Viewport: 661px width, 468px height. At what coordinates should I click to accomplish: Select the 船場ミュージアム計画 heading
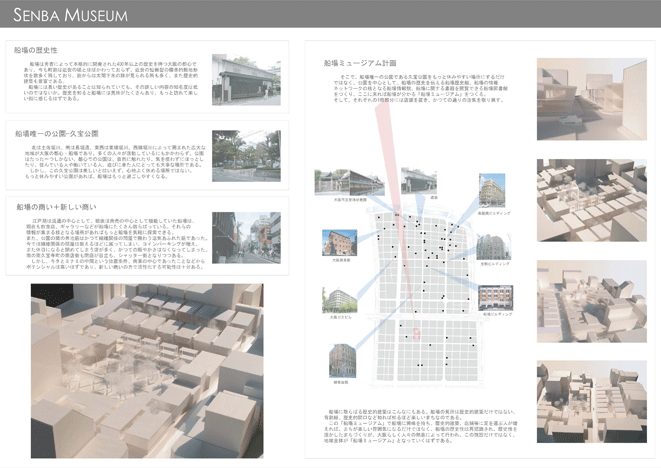tap(361, 63)
